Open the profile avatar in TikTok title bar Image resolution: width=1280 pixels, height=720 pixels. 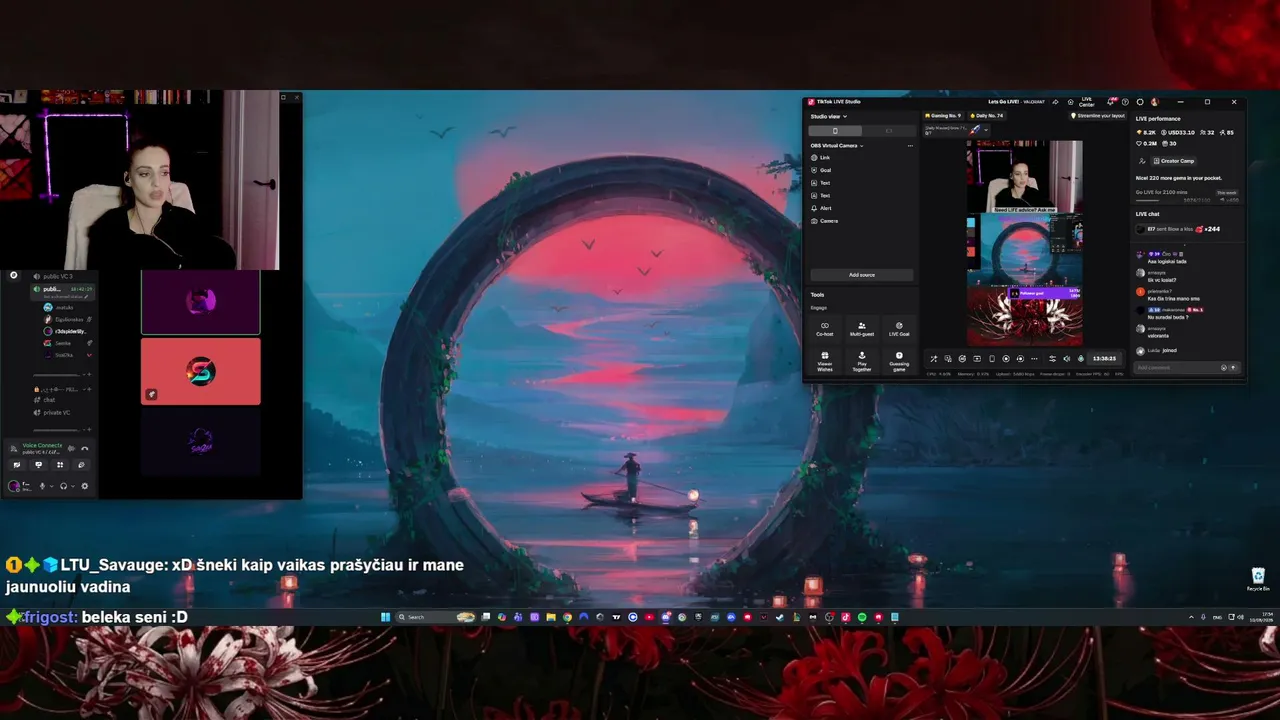[1154, 102]
